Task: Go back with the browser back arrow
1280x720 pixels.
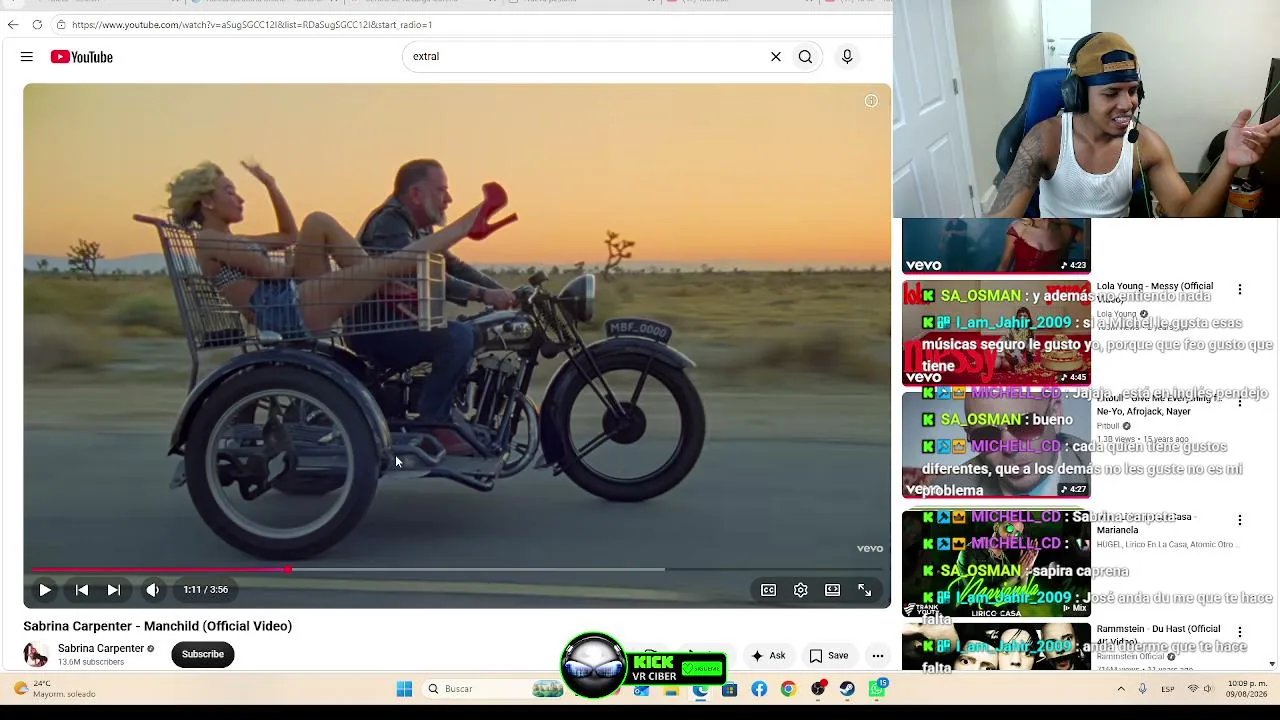Action: pyautogui.click(x=13, y=24)
